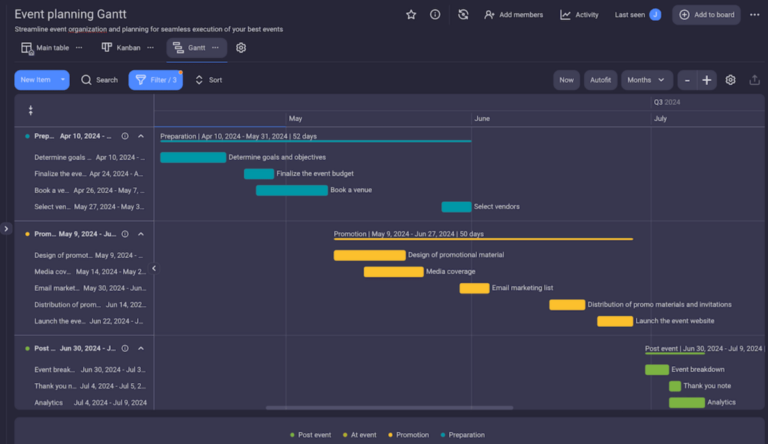Open Gantt settings gear near zoom controls
This screenshot has height=444, width=768.
[731, 80]
